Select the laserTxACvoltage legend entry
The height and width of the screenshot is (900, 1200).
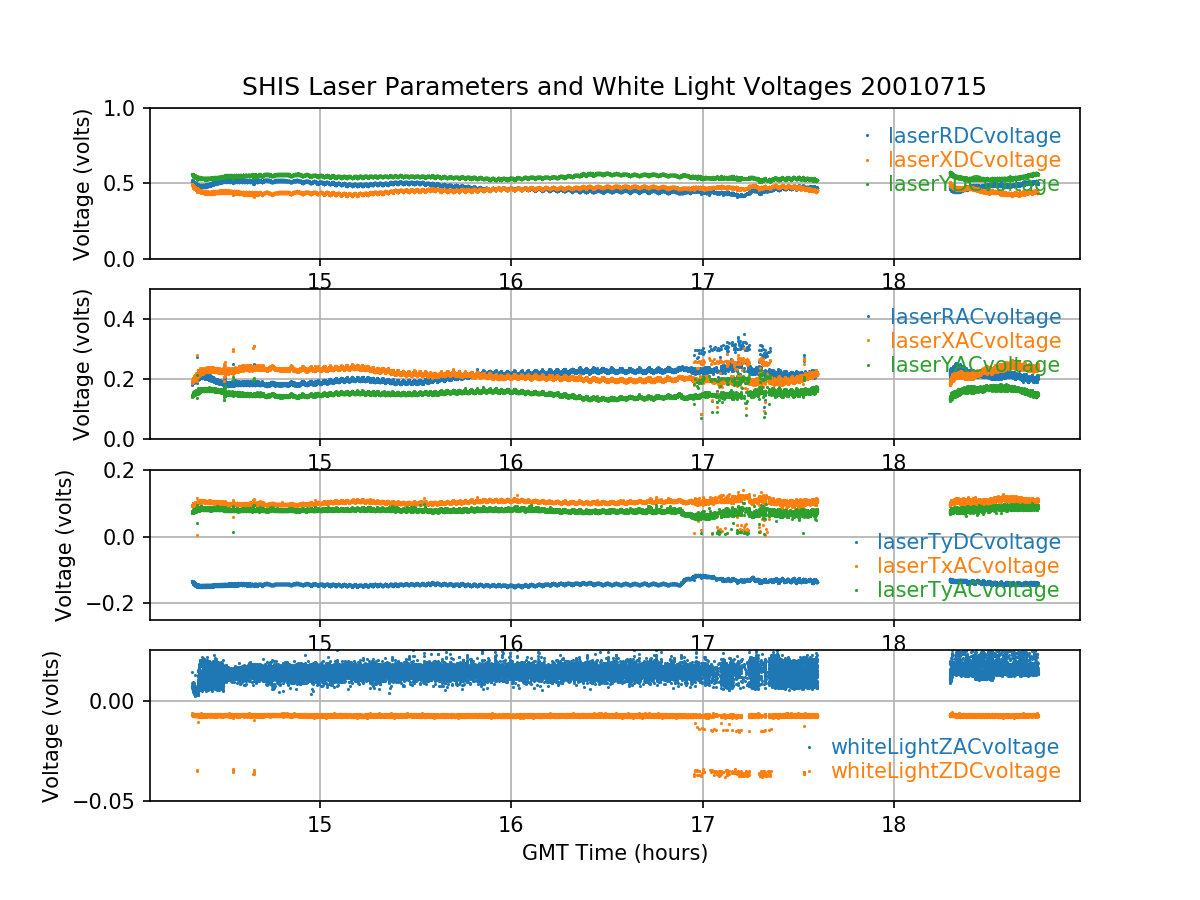[x=968, y=566]
